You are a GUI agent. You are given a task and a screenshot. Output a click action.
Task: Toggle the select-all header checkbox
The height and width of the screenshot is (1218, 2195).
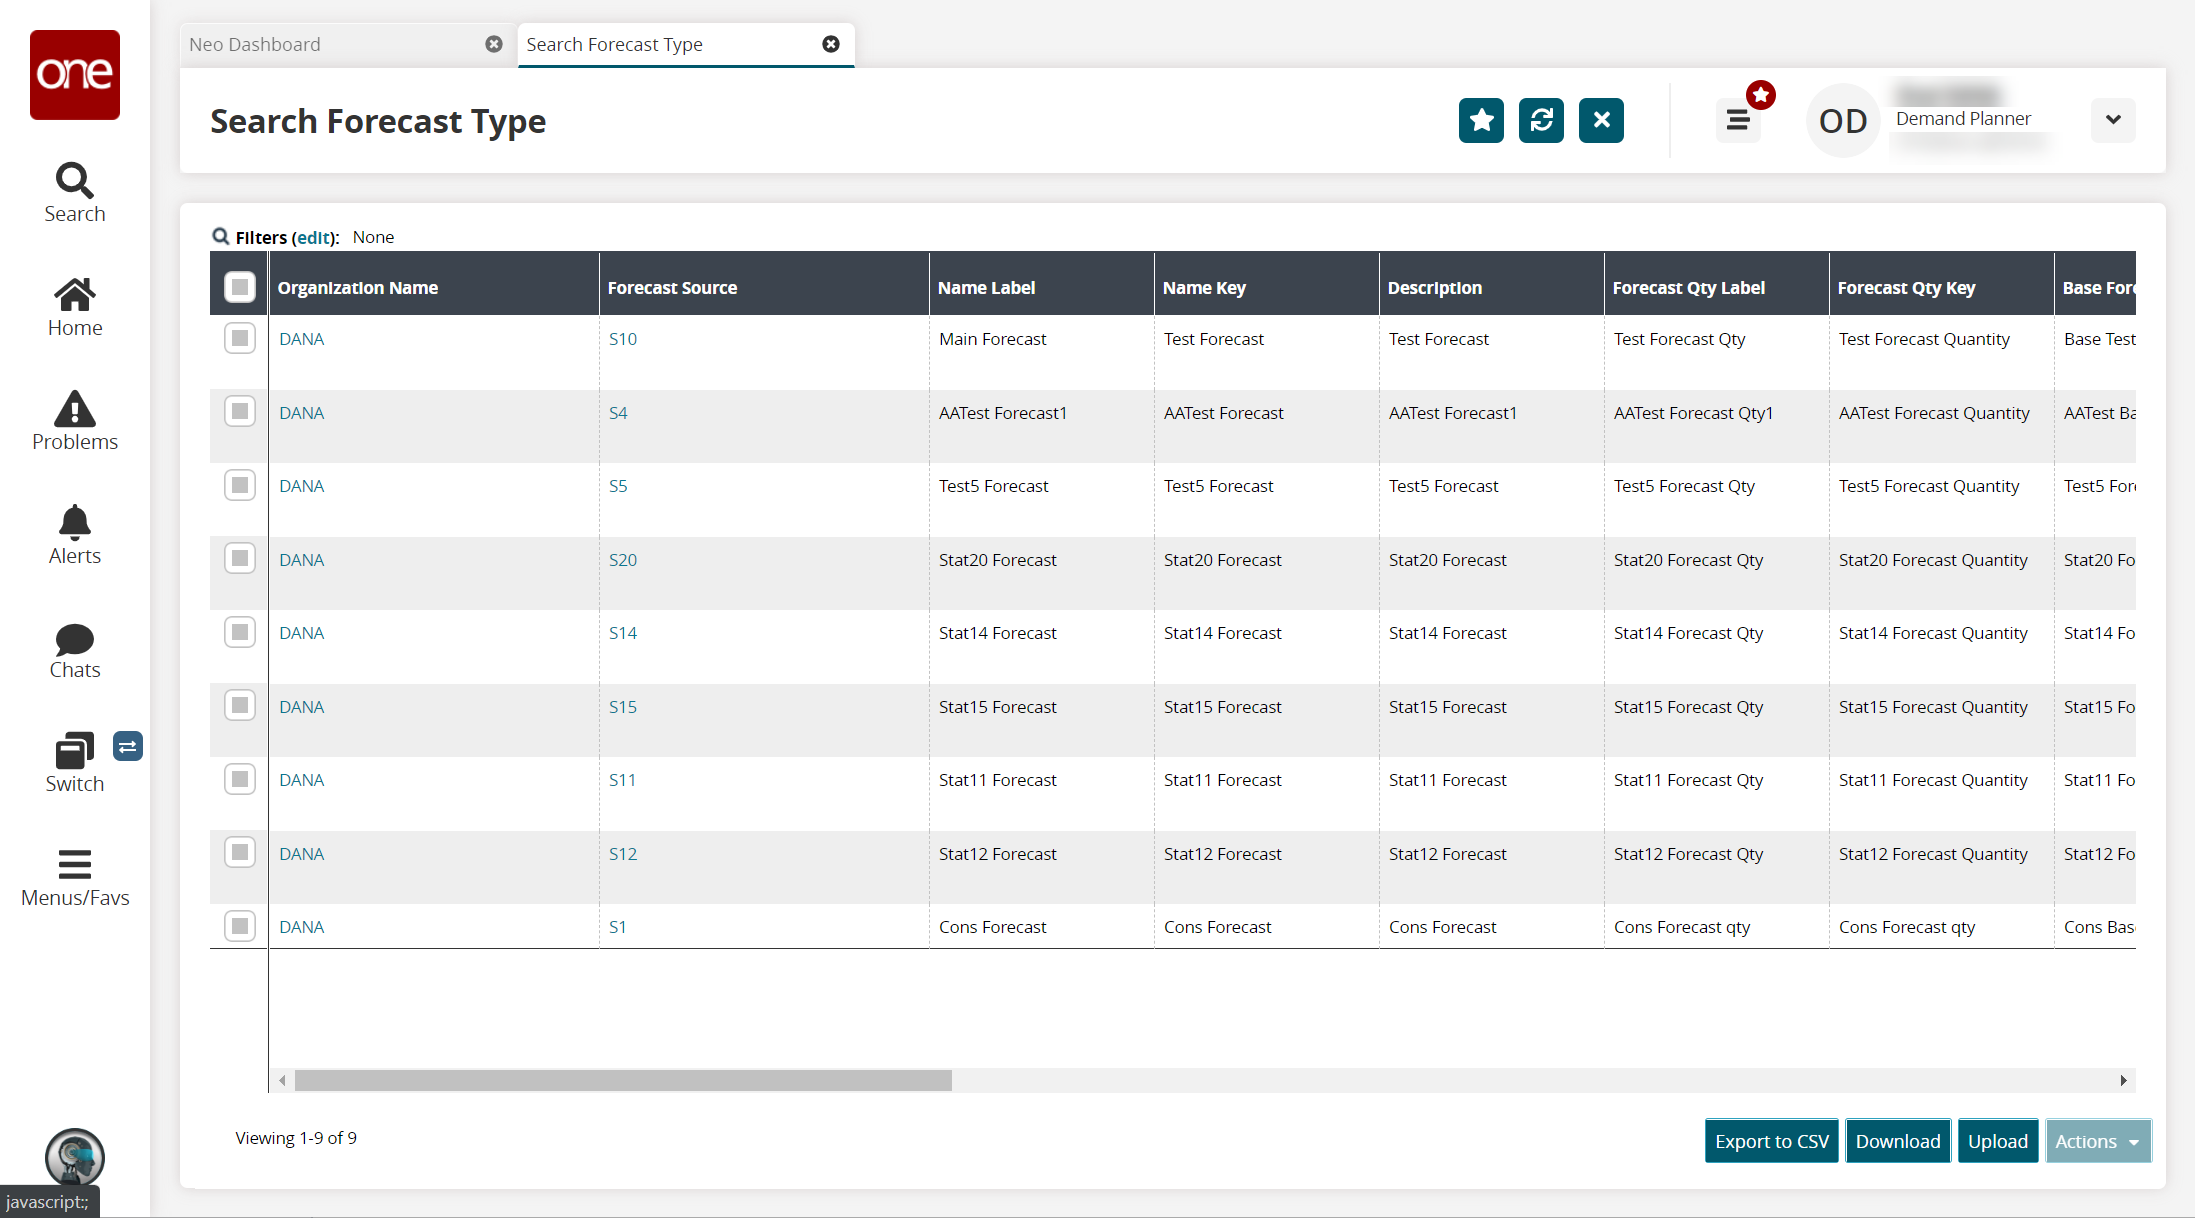tap(240, 287)
